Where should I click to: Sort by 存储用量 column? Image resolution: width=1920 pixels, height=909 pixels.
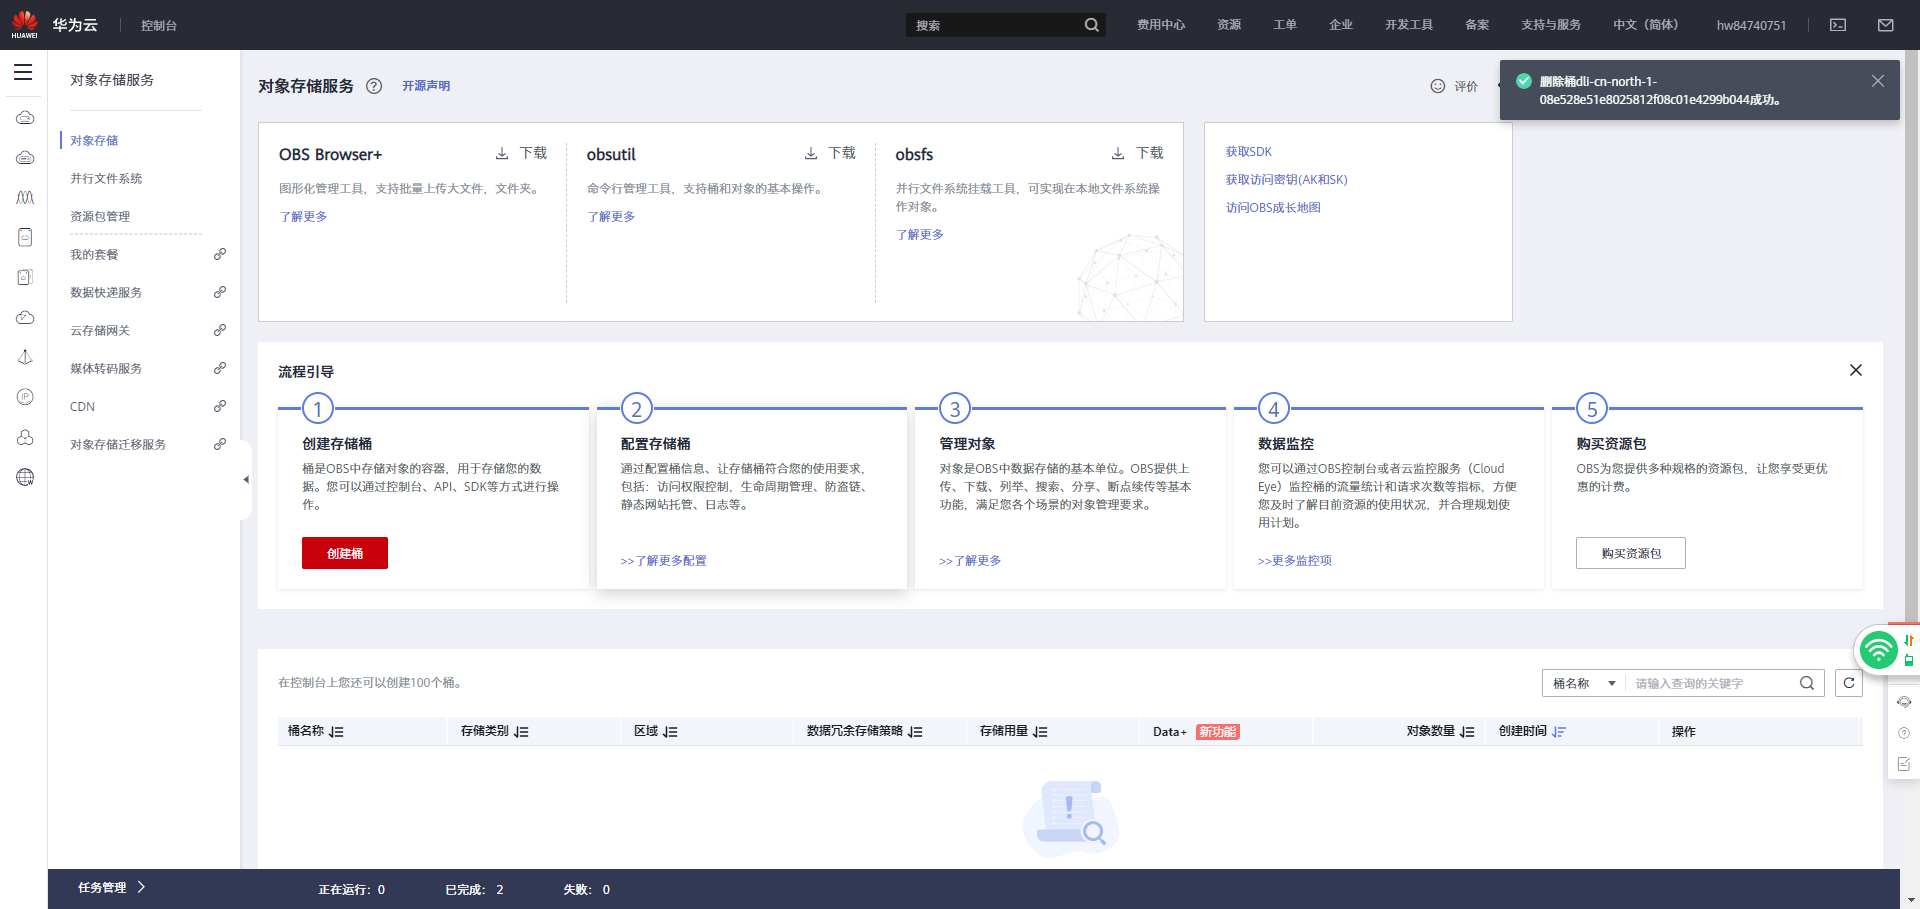pos(1040,732)
